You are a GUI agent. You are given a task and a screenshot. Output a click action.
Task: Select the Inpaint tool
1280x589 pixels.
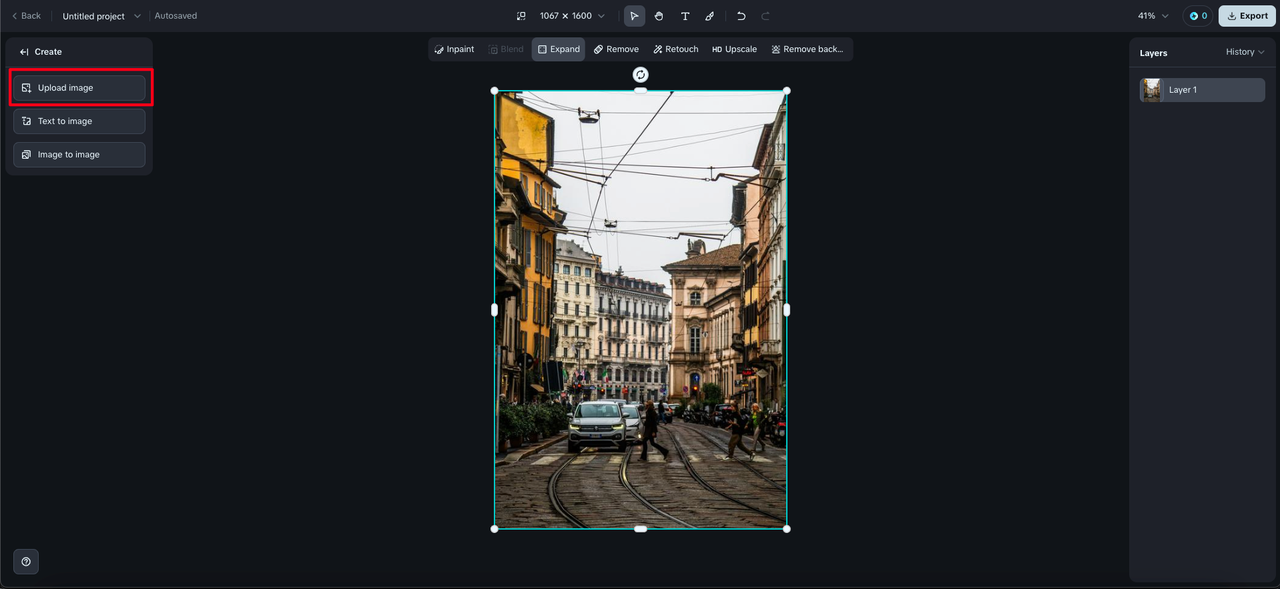[x=454, y=49]
